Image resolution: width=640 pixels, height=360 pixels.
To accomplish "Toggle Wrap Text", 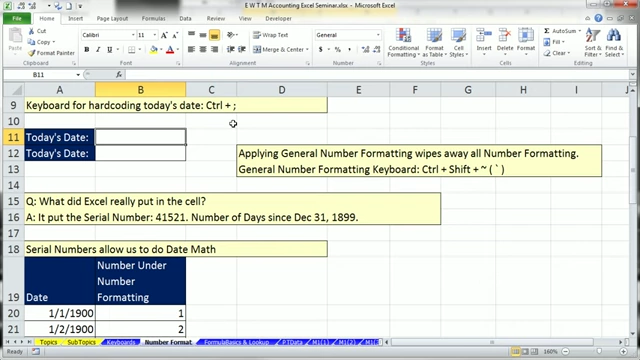I will point(270,35).
